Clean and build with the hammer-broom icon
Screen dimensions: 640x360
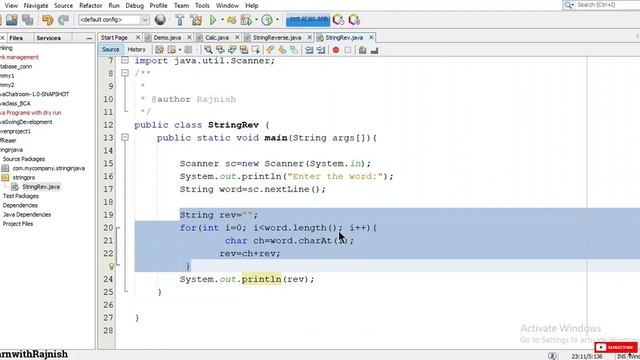[x=196, y=20]
